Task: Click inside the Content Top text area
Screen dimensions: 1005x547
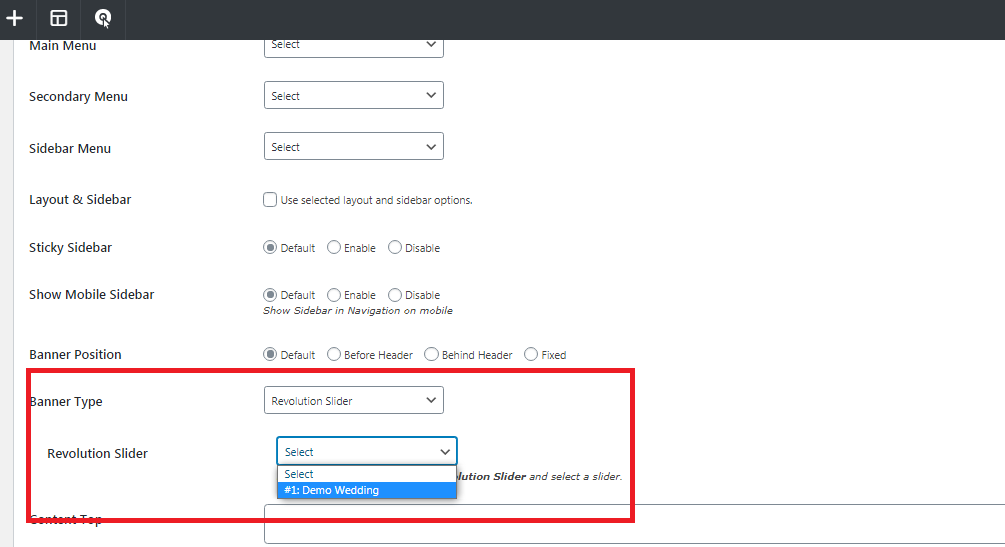Action: coord(635,524)
